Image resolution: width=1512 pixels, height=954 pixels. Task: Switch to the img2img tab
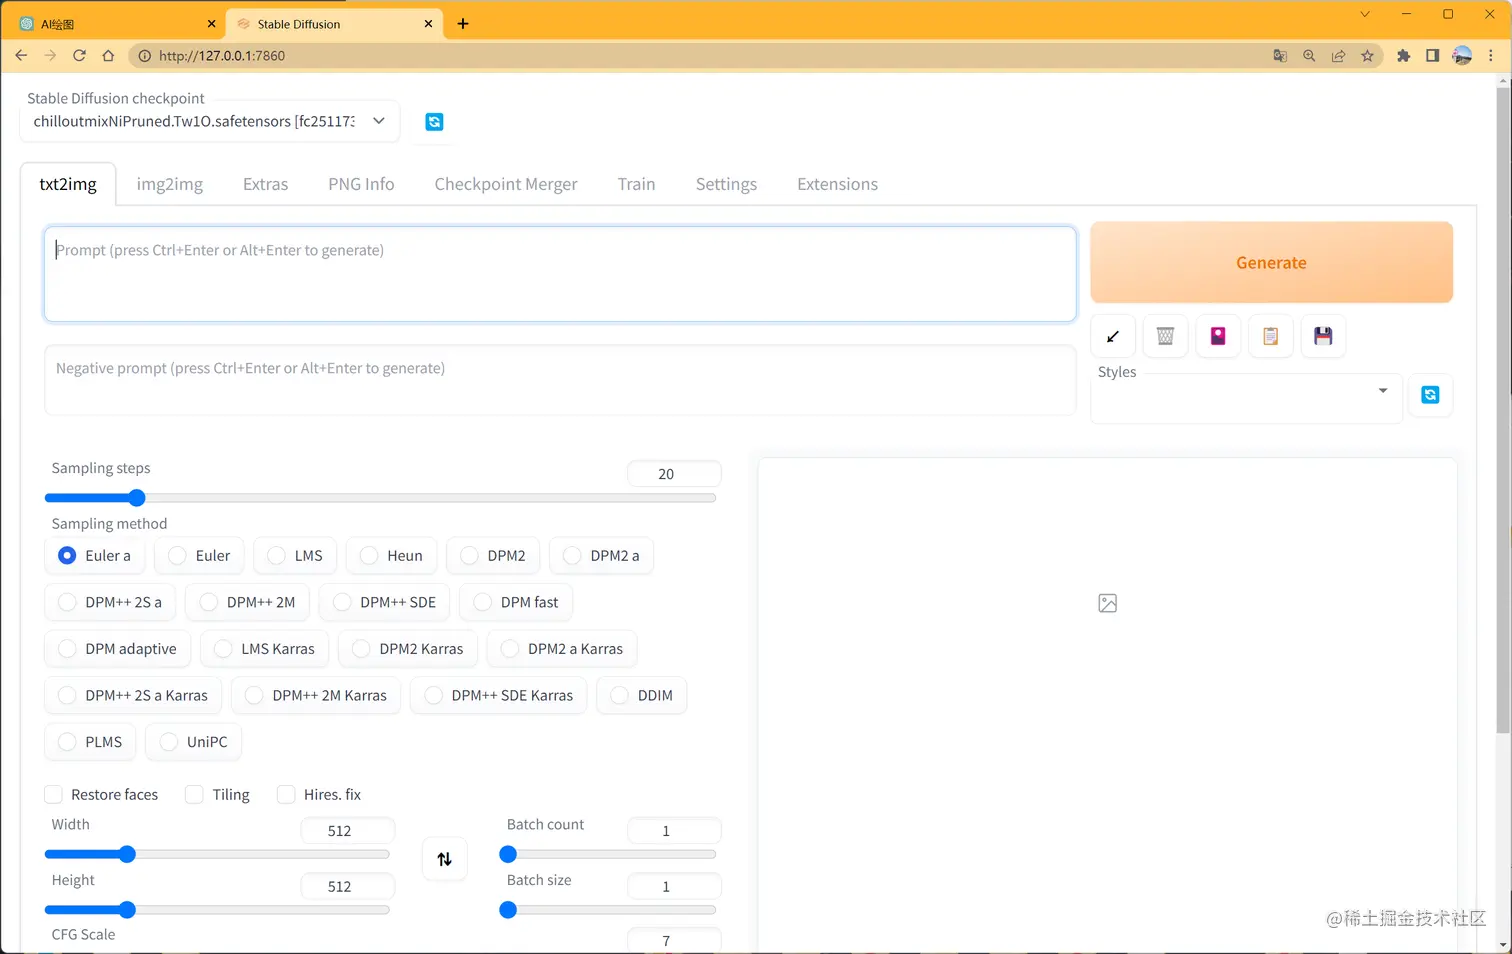170,184
